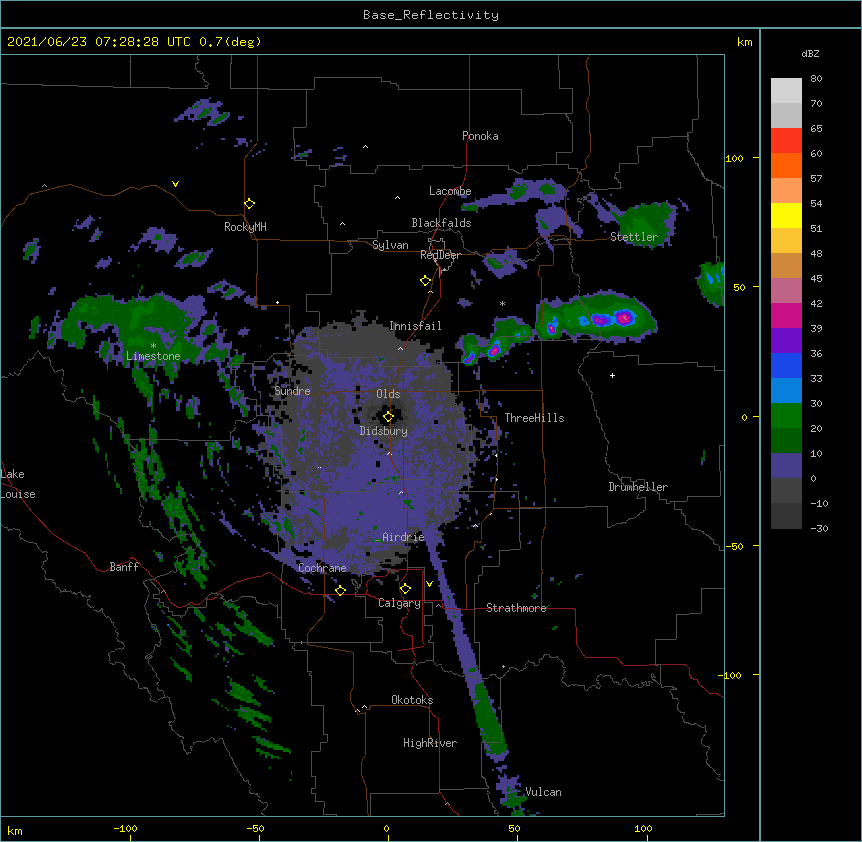Click the Limestone label

(x=153, y=356)
